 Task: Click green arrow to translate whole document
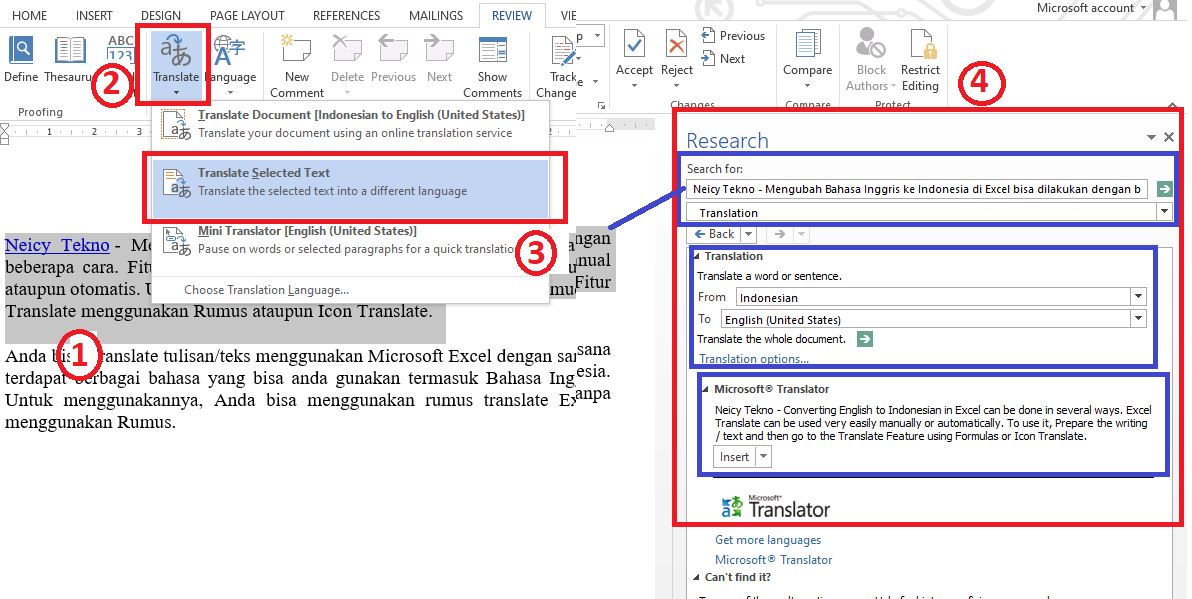[864, 339]
